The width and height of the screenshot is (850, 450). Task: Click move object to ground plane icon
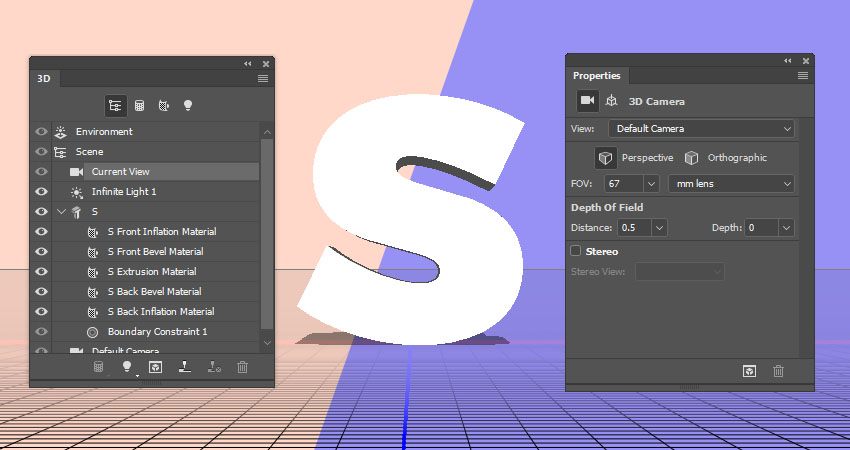(185, 367)
